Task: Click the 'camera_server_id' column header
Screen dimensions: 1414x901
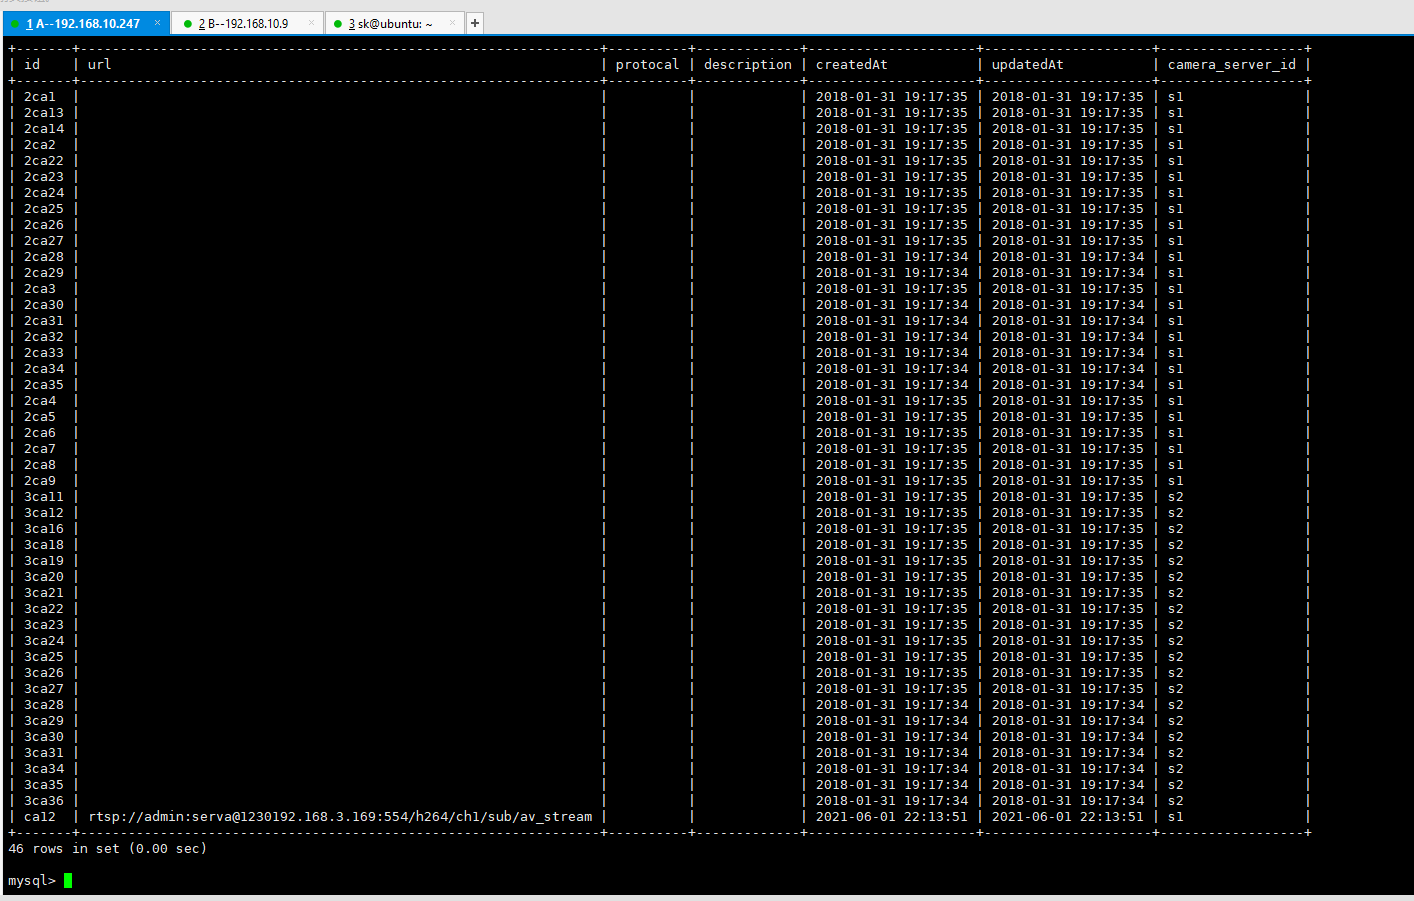Action: pos(1231,64)
